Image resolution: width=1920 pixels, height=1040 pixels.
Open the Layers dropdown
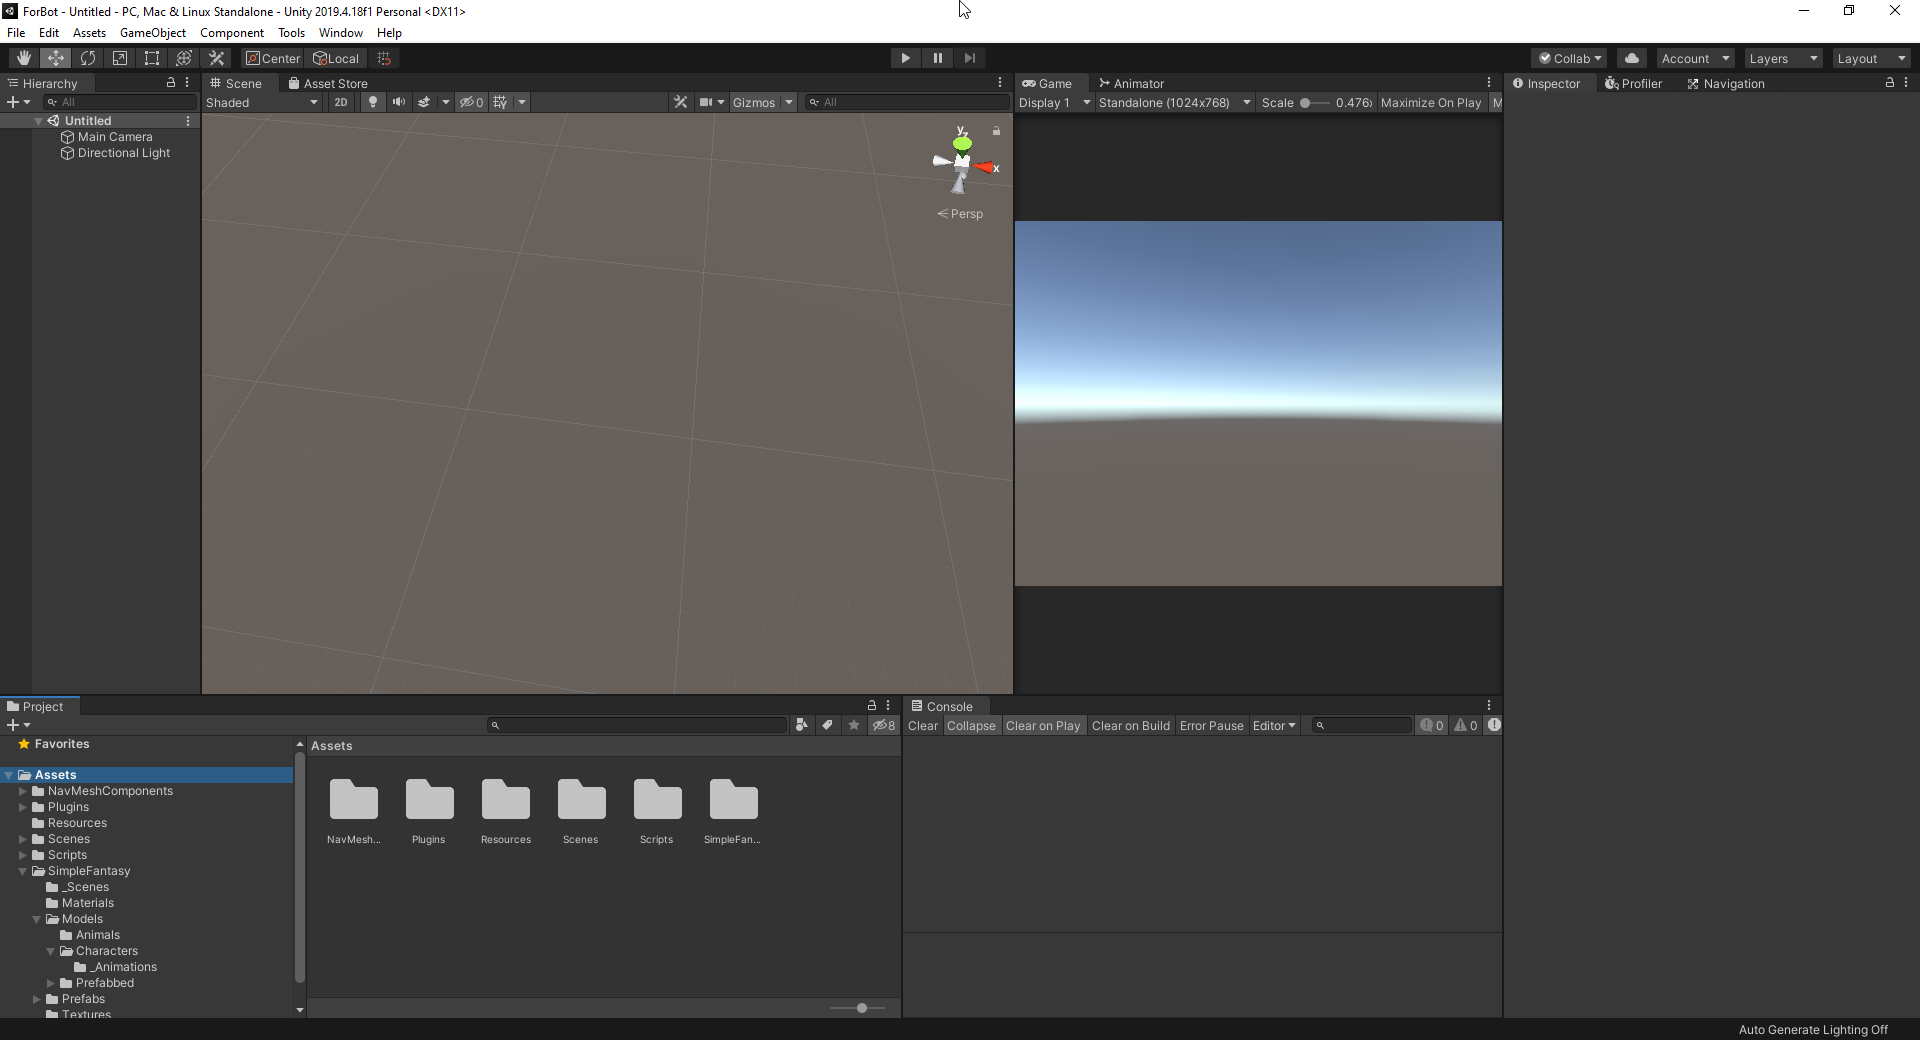click(x=1783, y=59)
